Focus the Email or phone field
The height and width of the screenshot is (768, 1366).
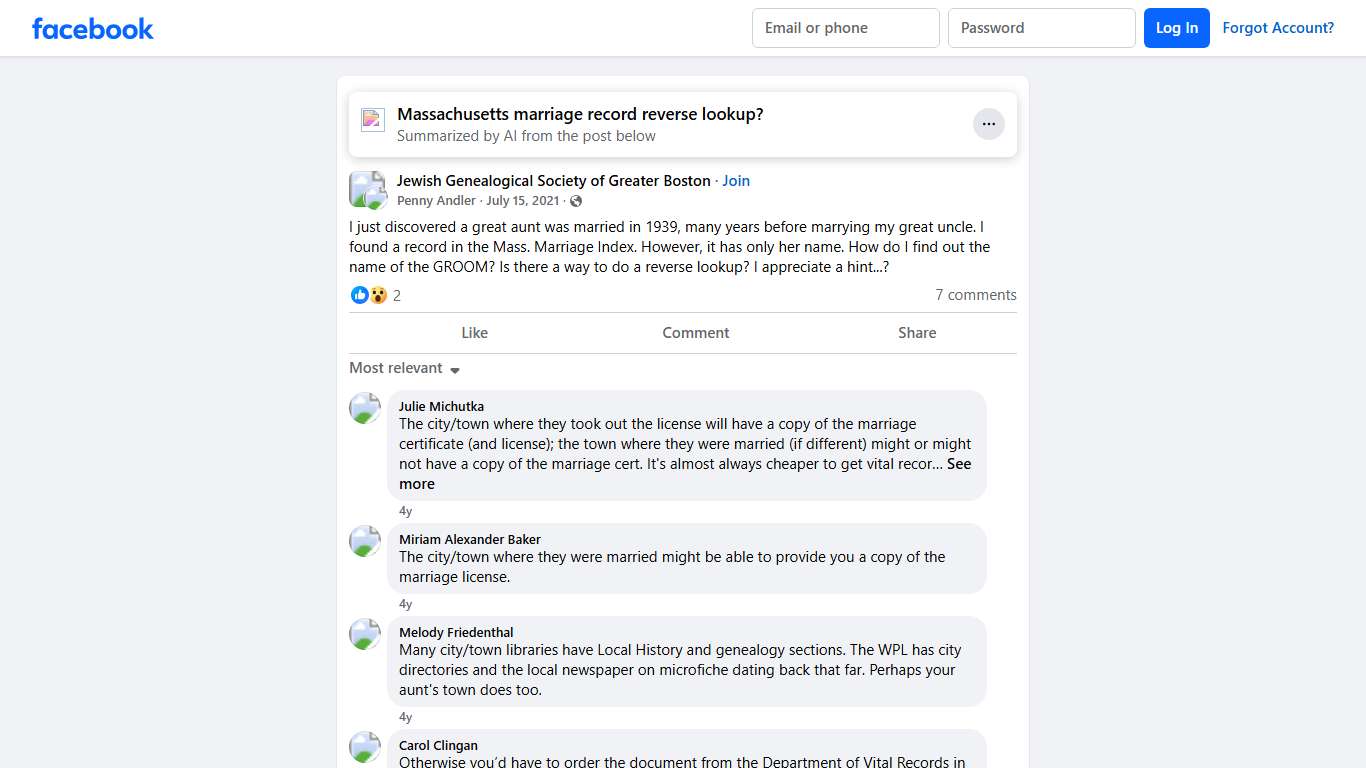(x=845, y=28)
